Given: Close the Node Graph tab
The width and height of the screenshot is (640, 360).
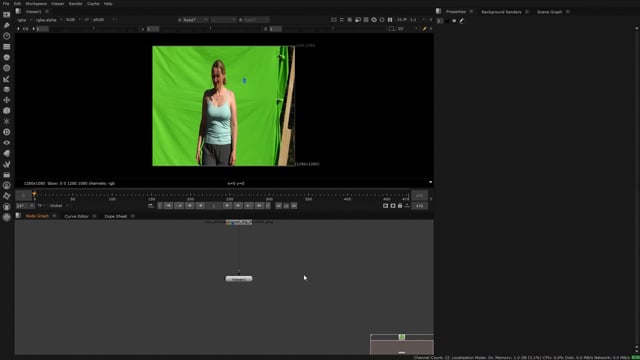Looking at the screenshot, I should 54,216.
